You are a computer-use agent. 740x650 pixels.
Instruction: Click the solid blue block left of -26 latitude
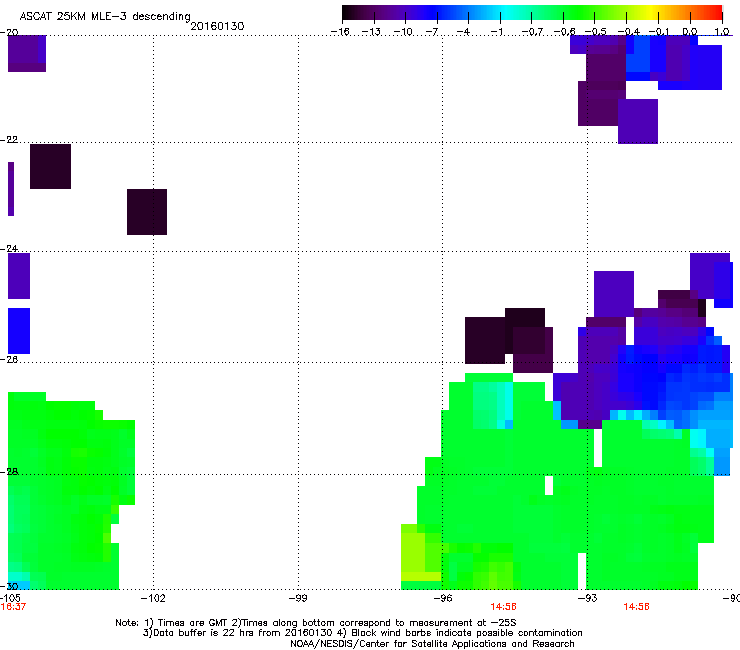(19, 331)
